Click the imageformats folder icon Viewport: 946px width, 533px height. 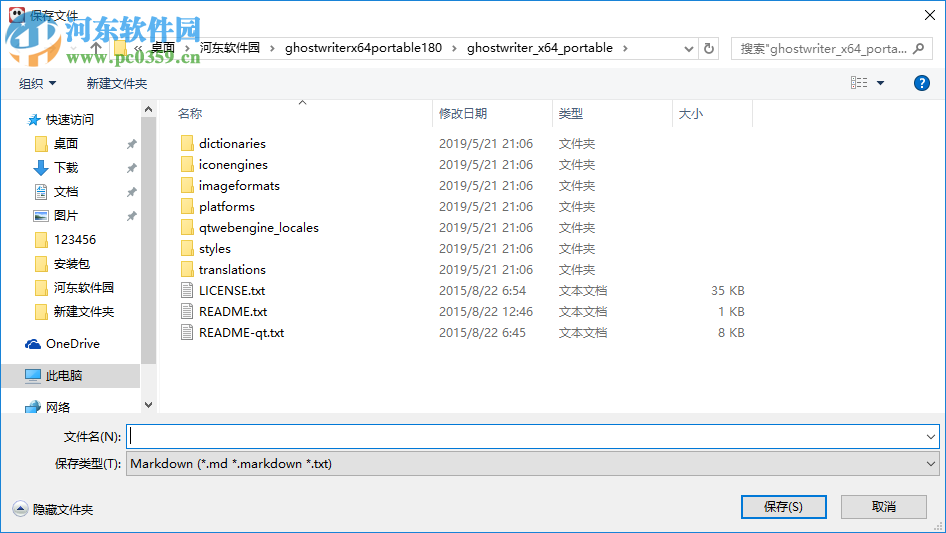(x=187, y=185)
